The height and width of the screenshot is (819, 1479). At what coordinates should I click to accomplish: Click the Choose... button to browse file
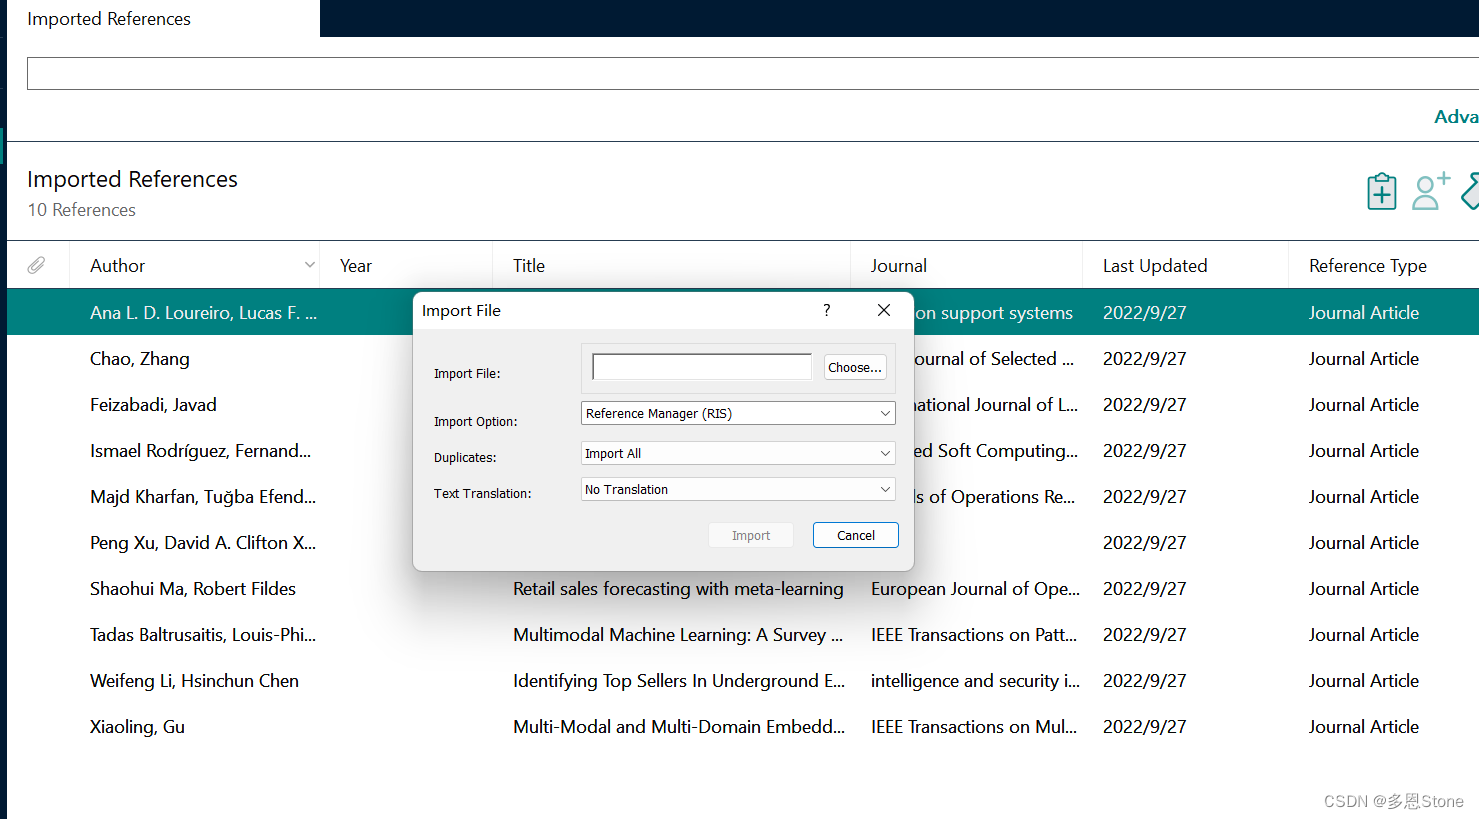[855, 367]
